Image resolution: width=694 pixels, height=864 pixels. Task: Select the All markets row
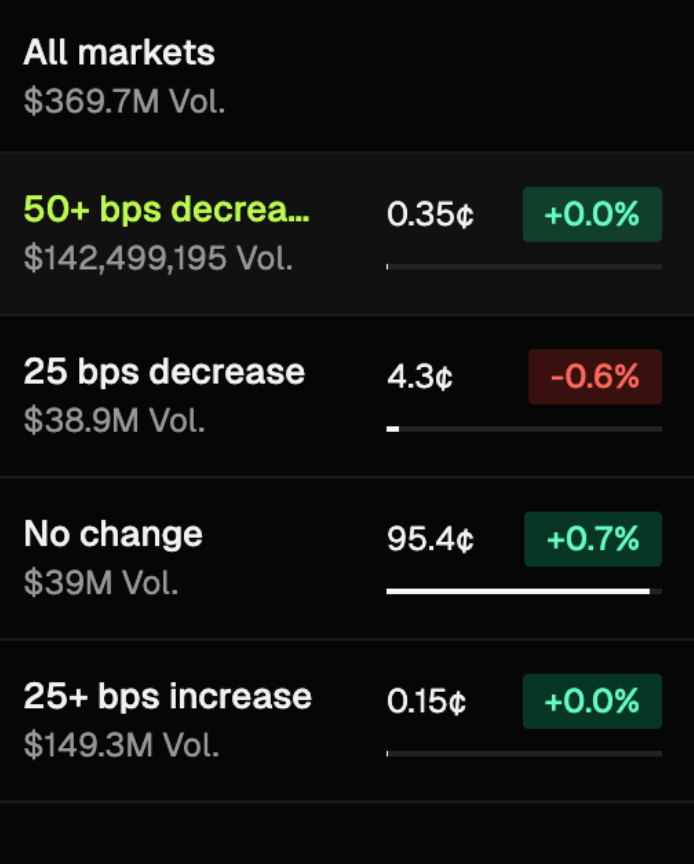[119, 52]
